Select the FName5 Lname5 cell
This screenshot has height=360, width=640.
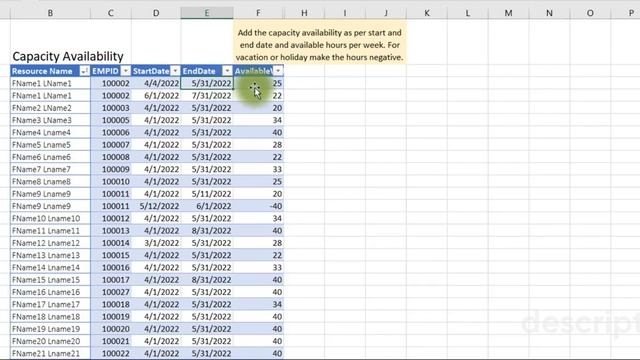click(x=50, y=144)
